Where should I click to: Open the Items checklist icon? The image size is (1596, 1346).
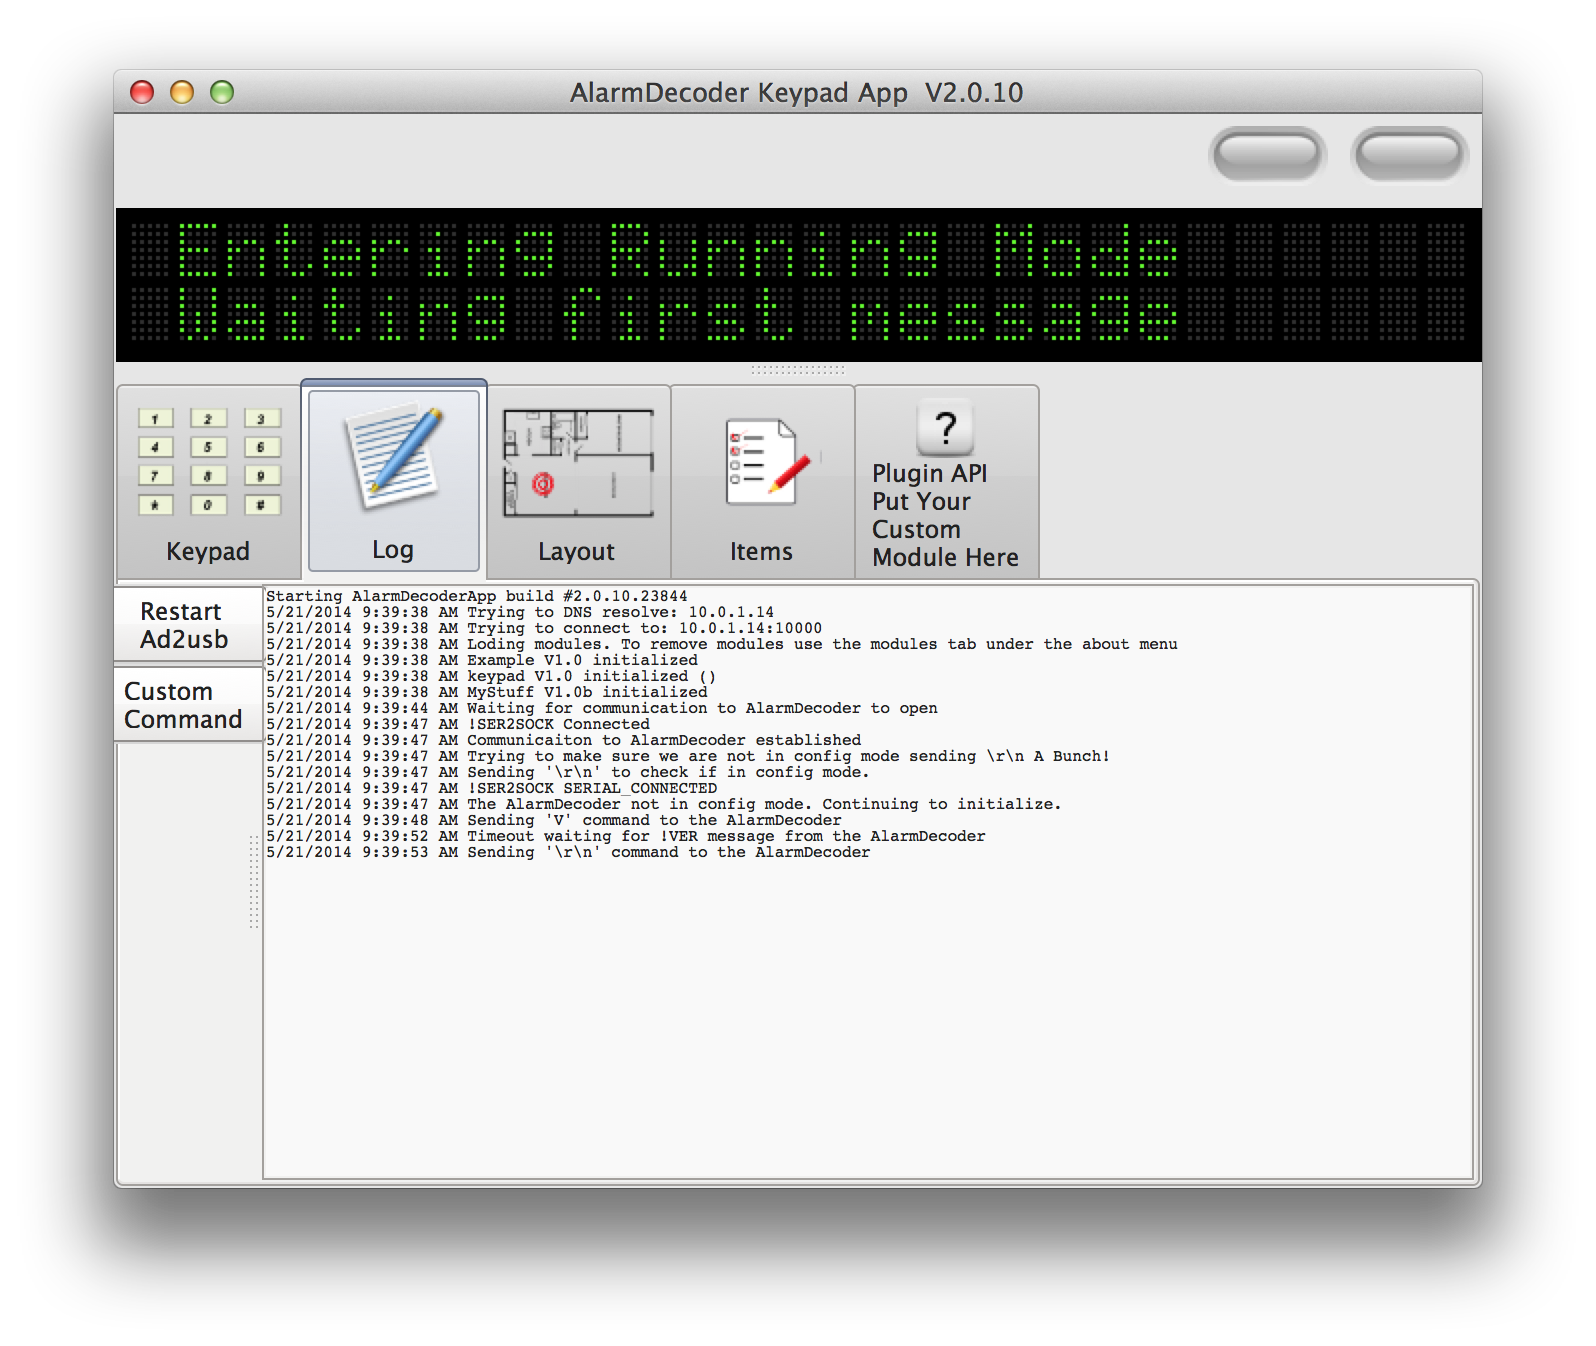768,462
